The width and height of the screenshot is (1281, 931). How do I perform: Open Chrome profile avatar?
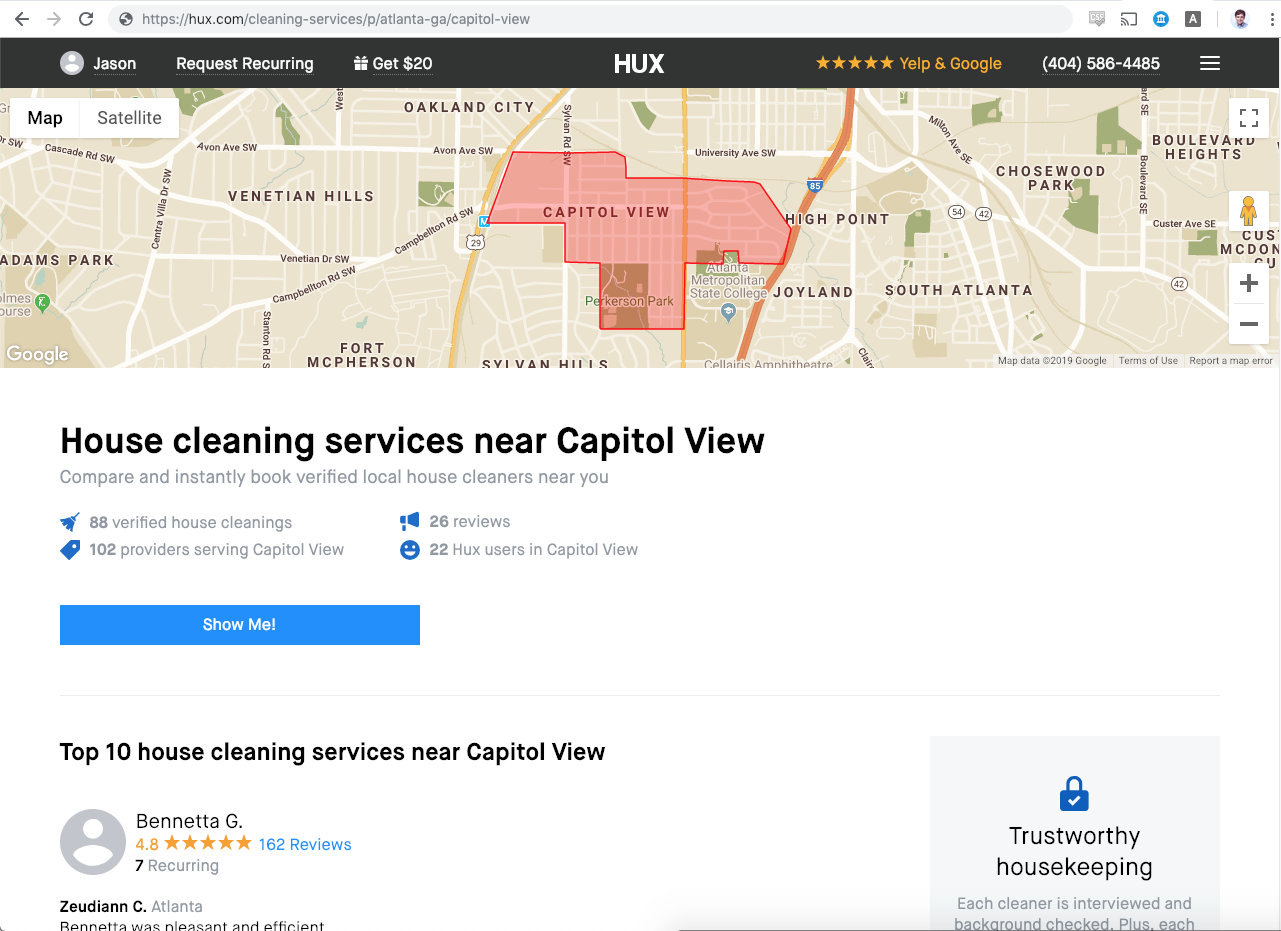click(1240, 19)
